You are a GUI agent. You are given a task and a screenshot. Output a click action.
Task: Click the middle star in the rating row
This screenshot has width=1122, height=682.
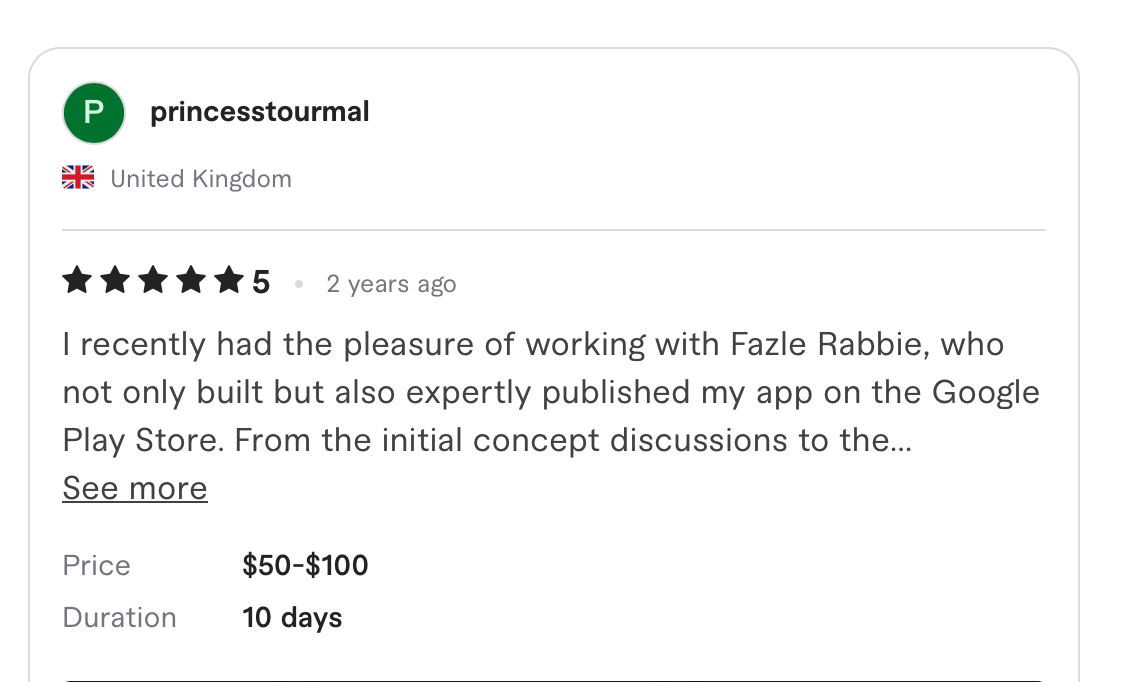pos(155,281)
